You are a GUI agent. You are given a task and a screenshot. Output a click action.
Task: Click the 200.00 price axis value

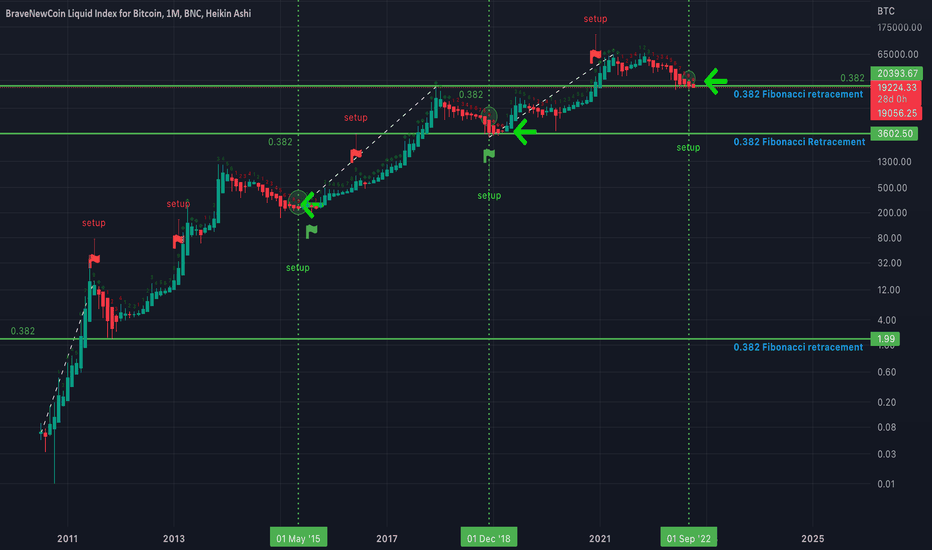click(x=892, y=213)
